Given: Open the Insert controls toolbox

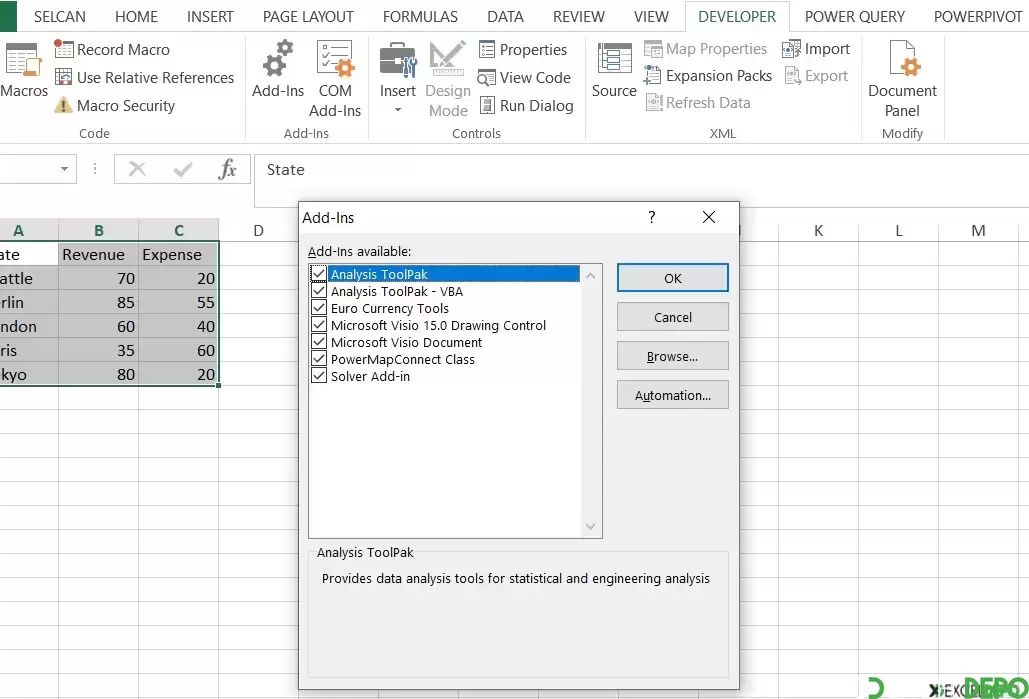Looking at the screenshot, I should (398, 77).
